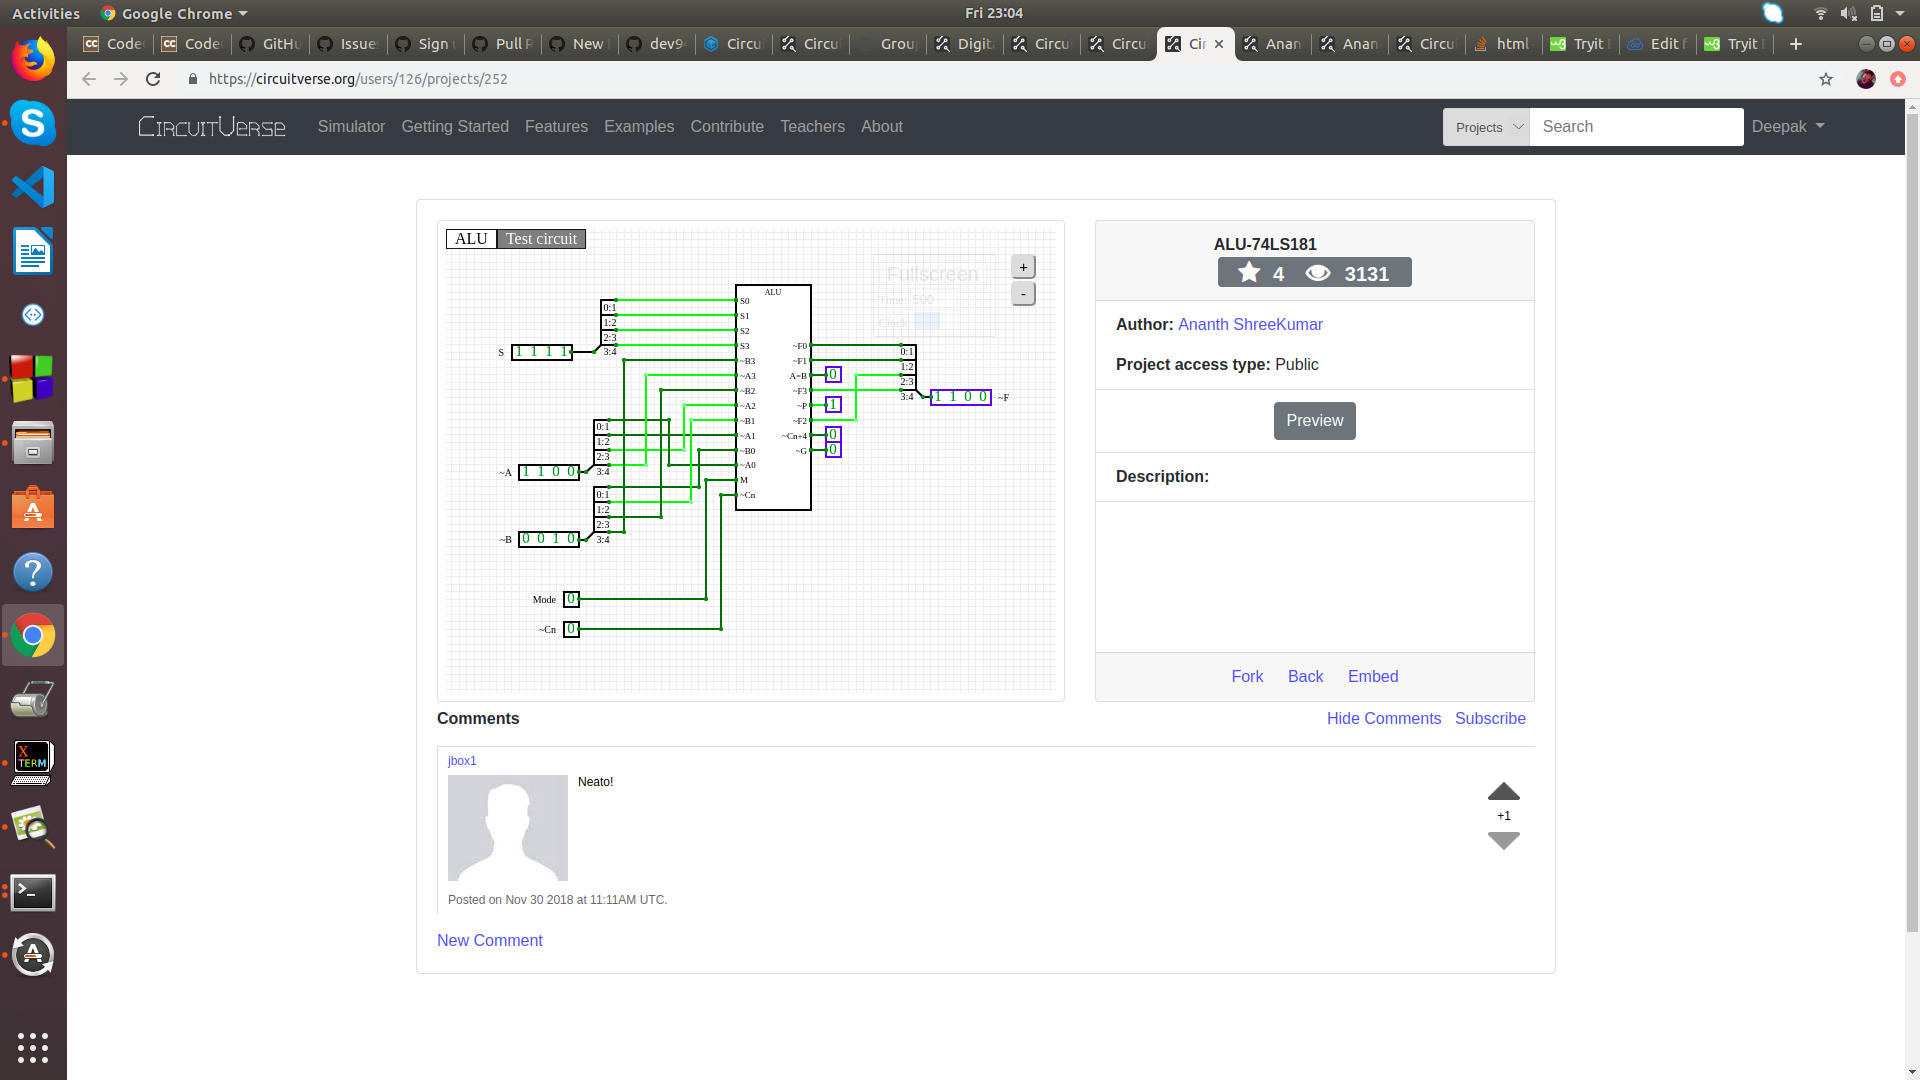Click inside the Search field
1920x1080 pixels.
1636,126
